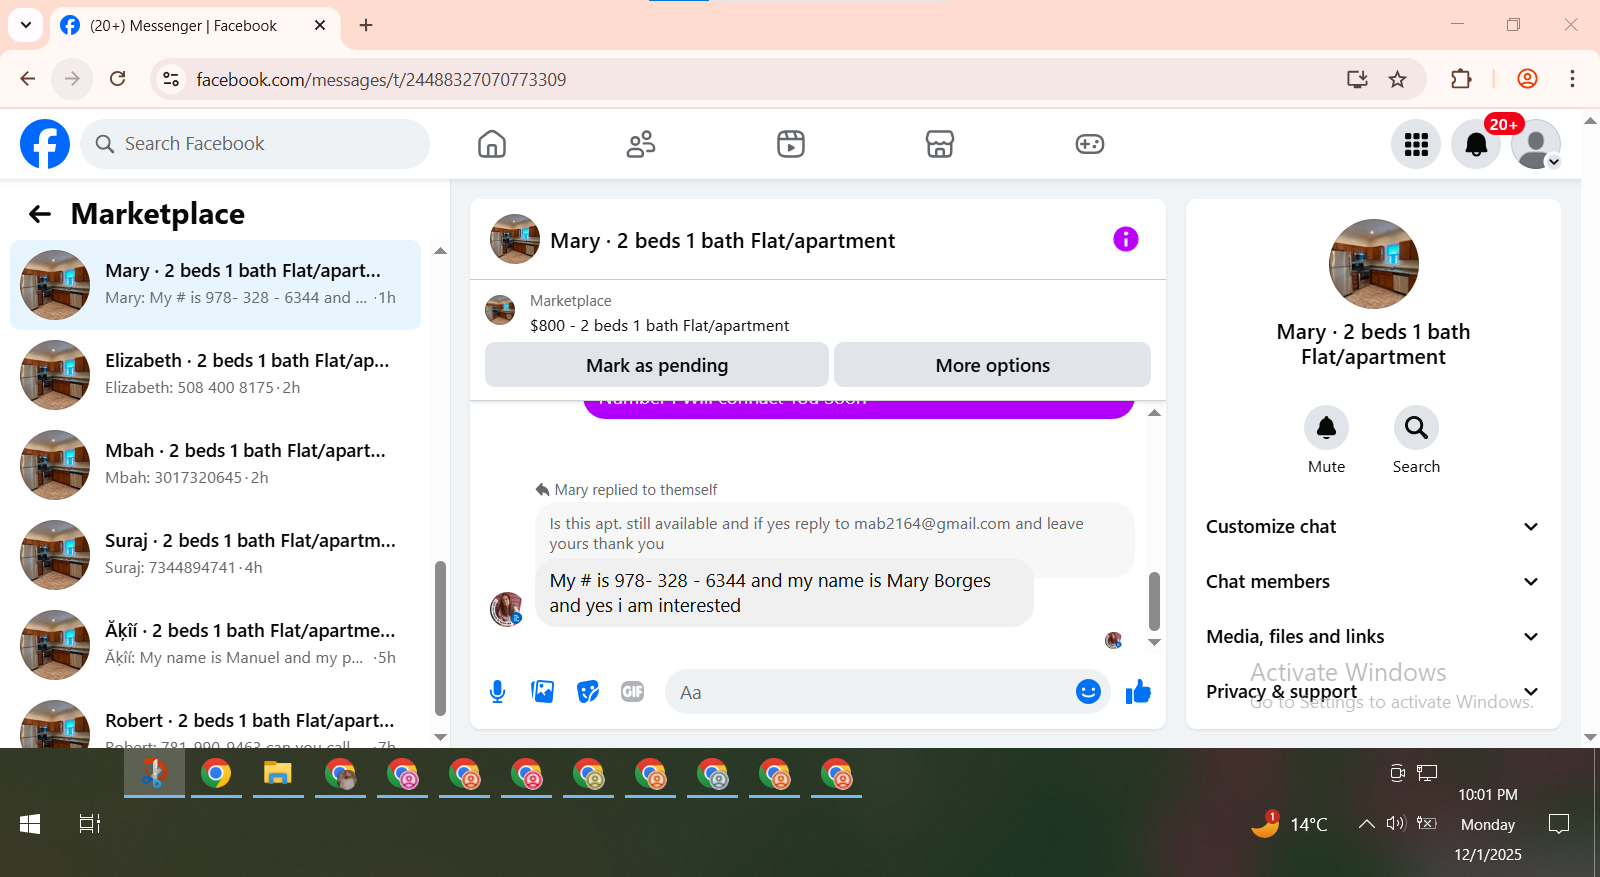Click the chat messages scrollbar thumb
The width and height of the screenshot is (1600, 877).
pos(1154,601)
